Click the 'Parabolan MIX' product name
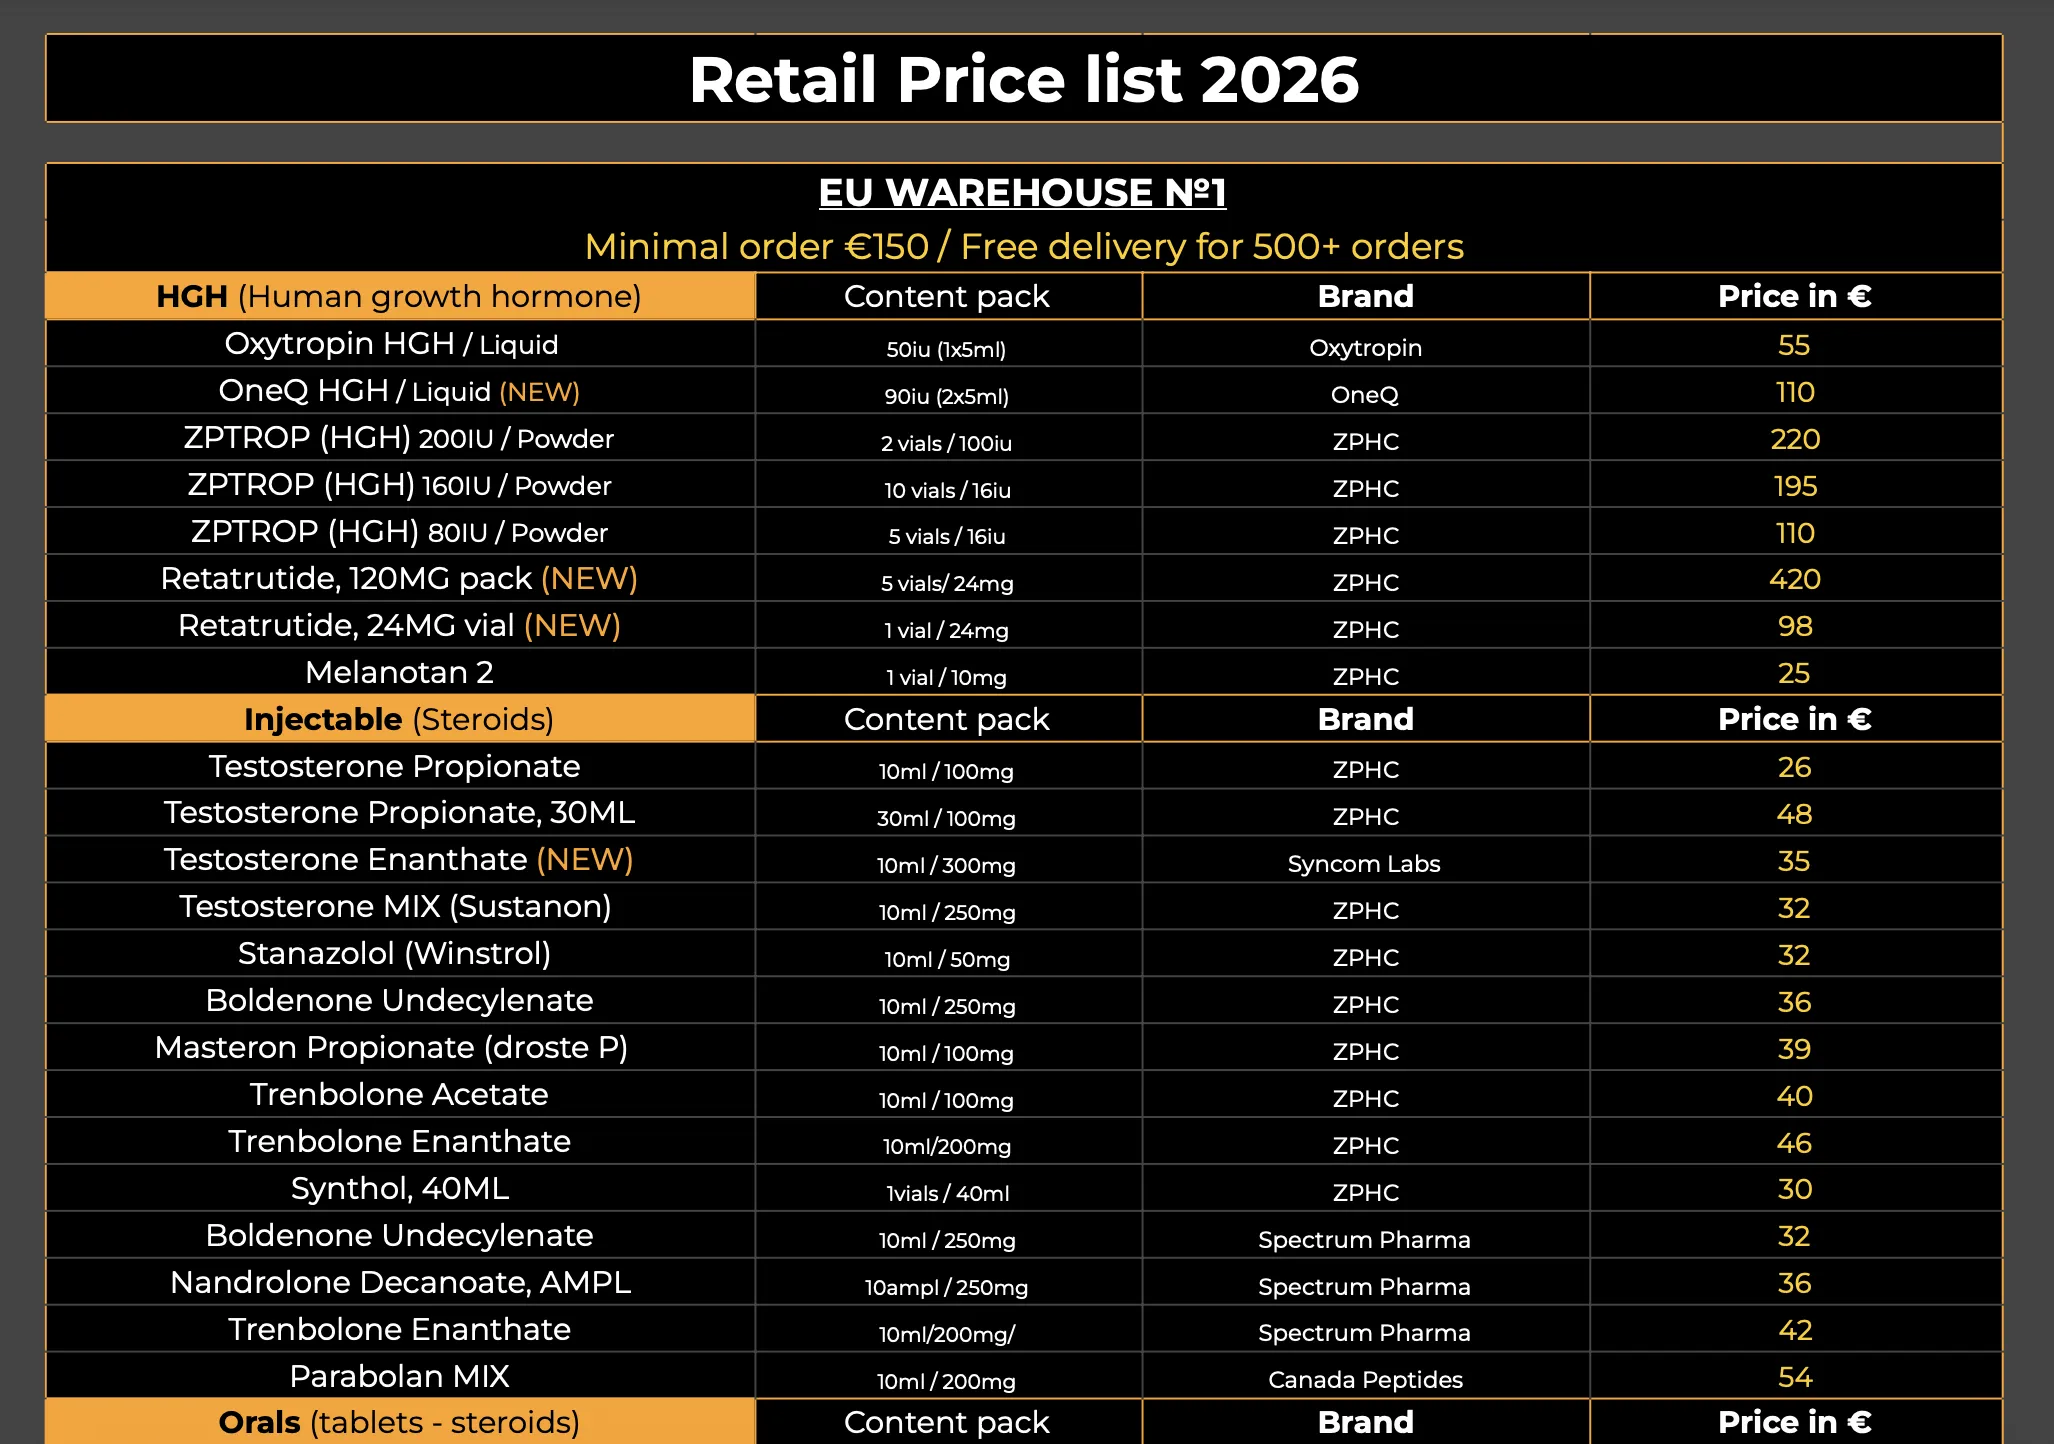 (x=399, y=1376)
